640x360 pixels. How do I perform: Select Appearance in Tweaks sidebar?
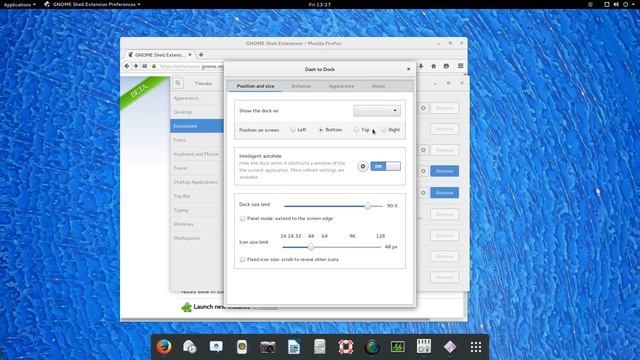pos(197,98)
